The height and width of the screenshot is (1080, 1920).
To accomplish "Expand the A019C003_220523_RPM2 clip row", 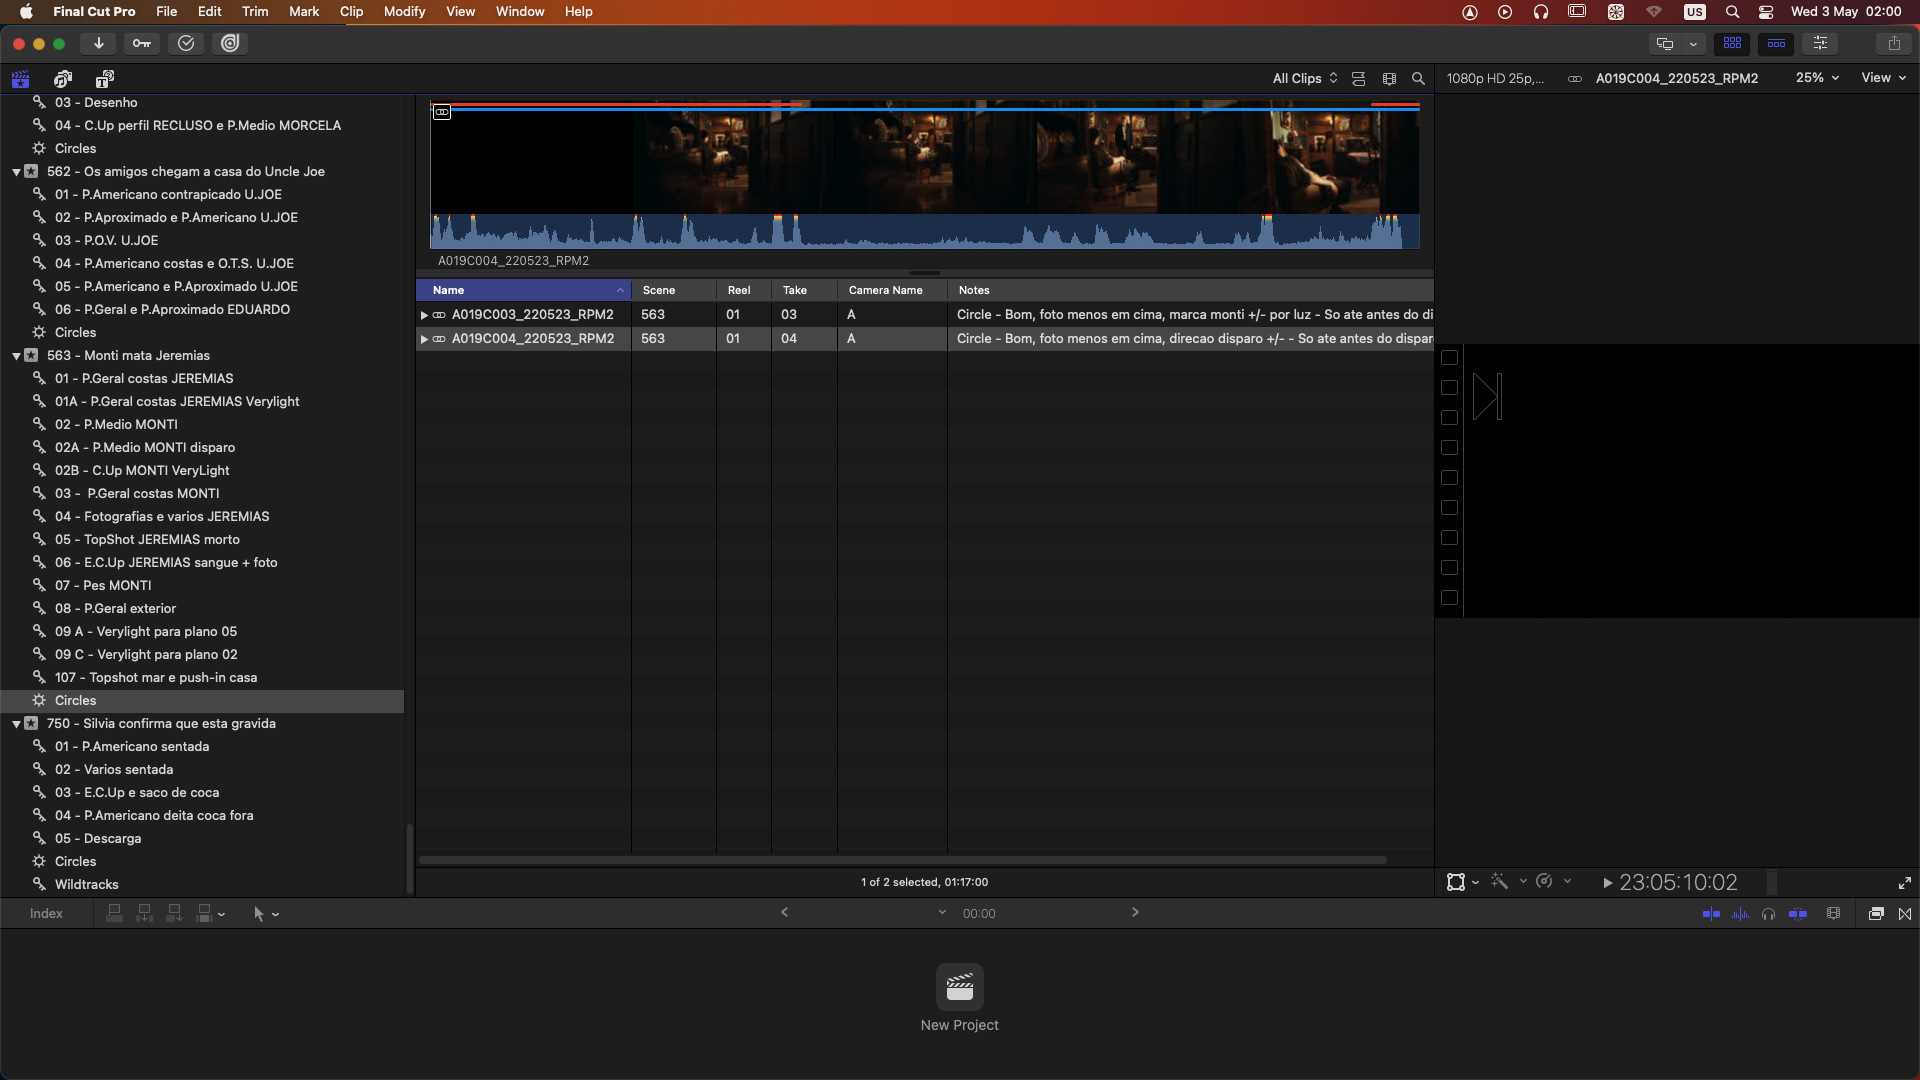I will [424, 314].
